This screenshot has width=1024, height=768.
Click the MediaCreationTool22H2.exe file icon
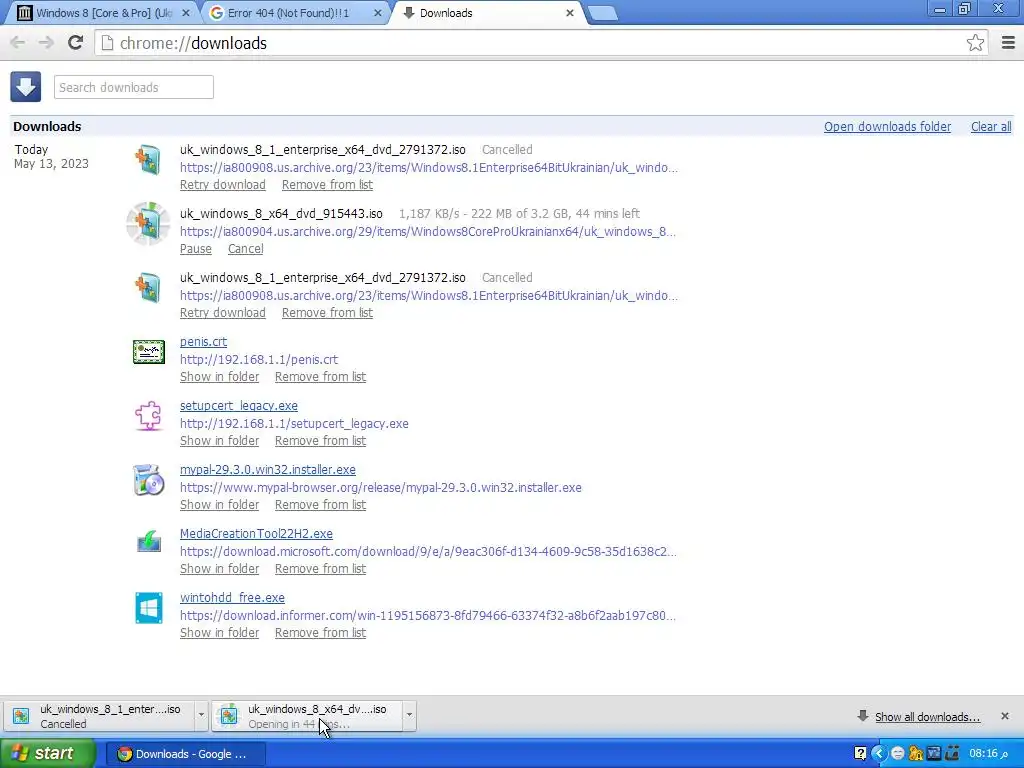pyautogui.click(x=148, y=542)
